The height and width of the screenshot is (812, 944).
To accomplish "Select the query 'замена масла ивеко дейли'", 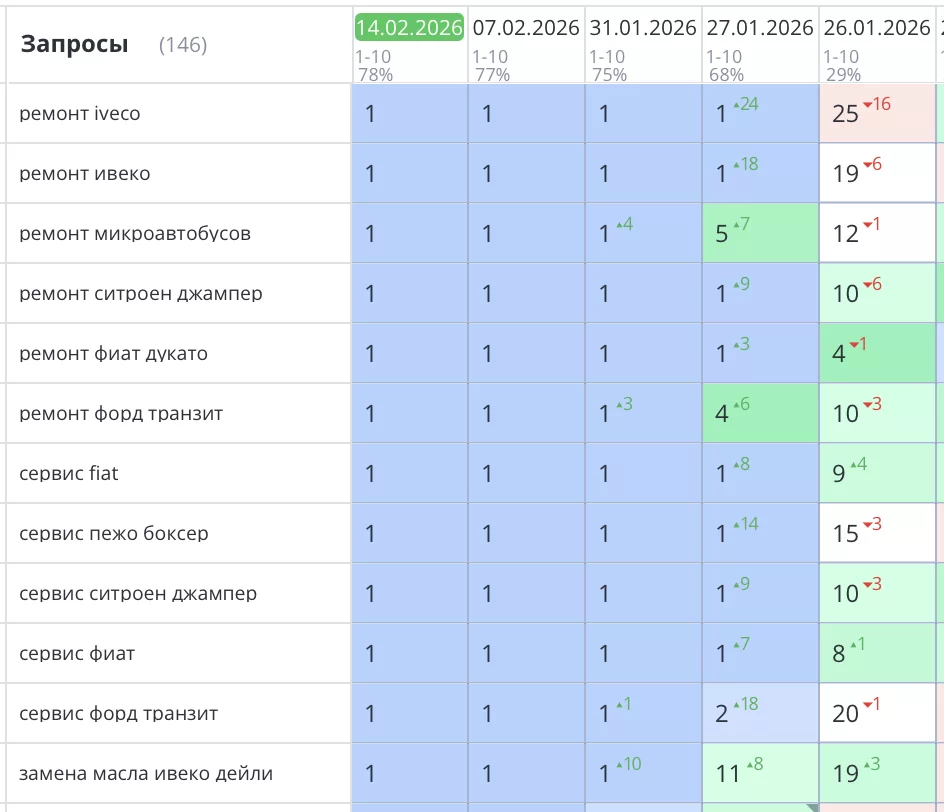I will (146, 774).
